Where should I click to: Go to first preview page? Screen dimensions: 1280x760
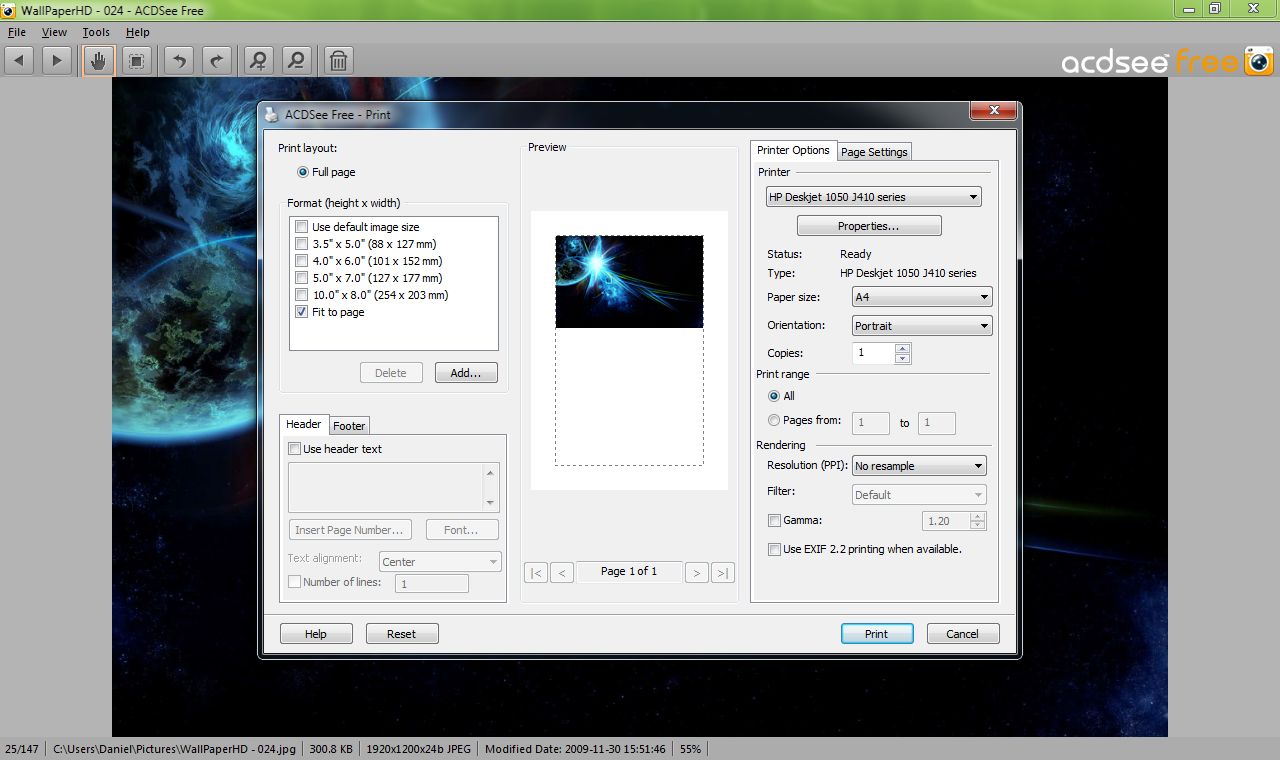point(536,572)
